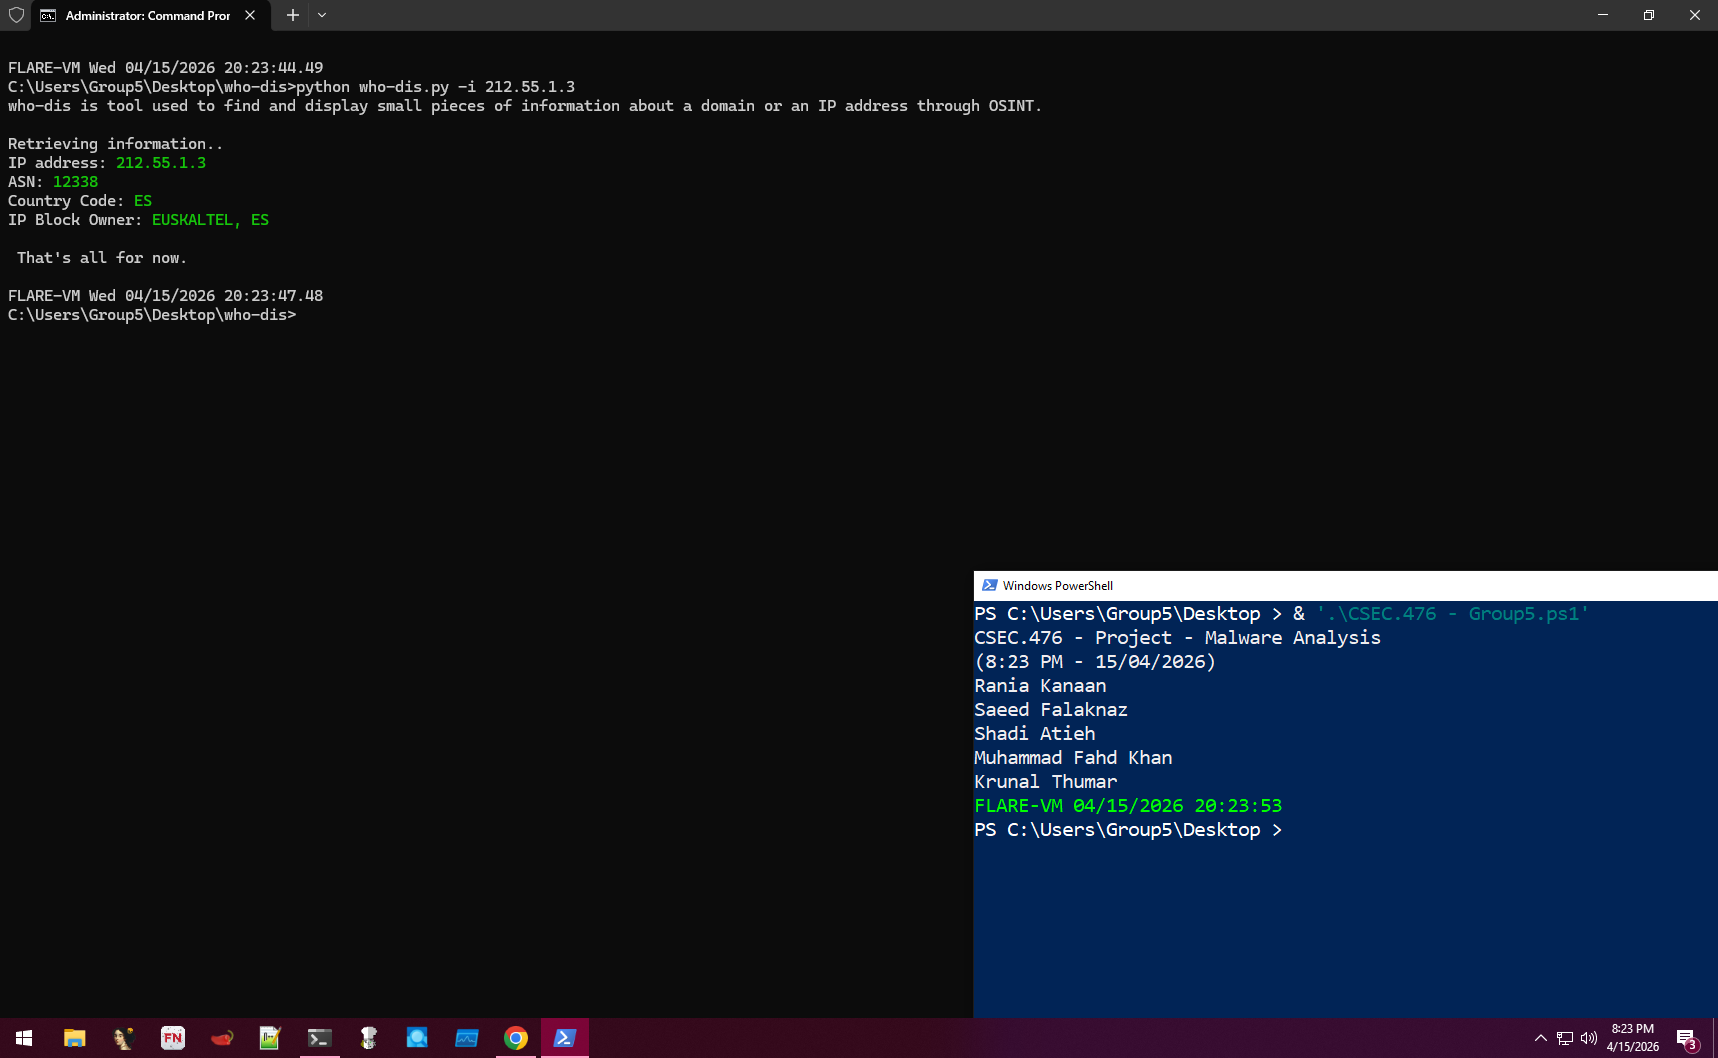
Task: Expand the Terminal new-tab profile dropdown
Action: [322, 15]
